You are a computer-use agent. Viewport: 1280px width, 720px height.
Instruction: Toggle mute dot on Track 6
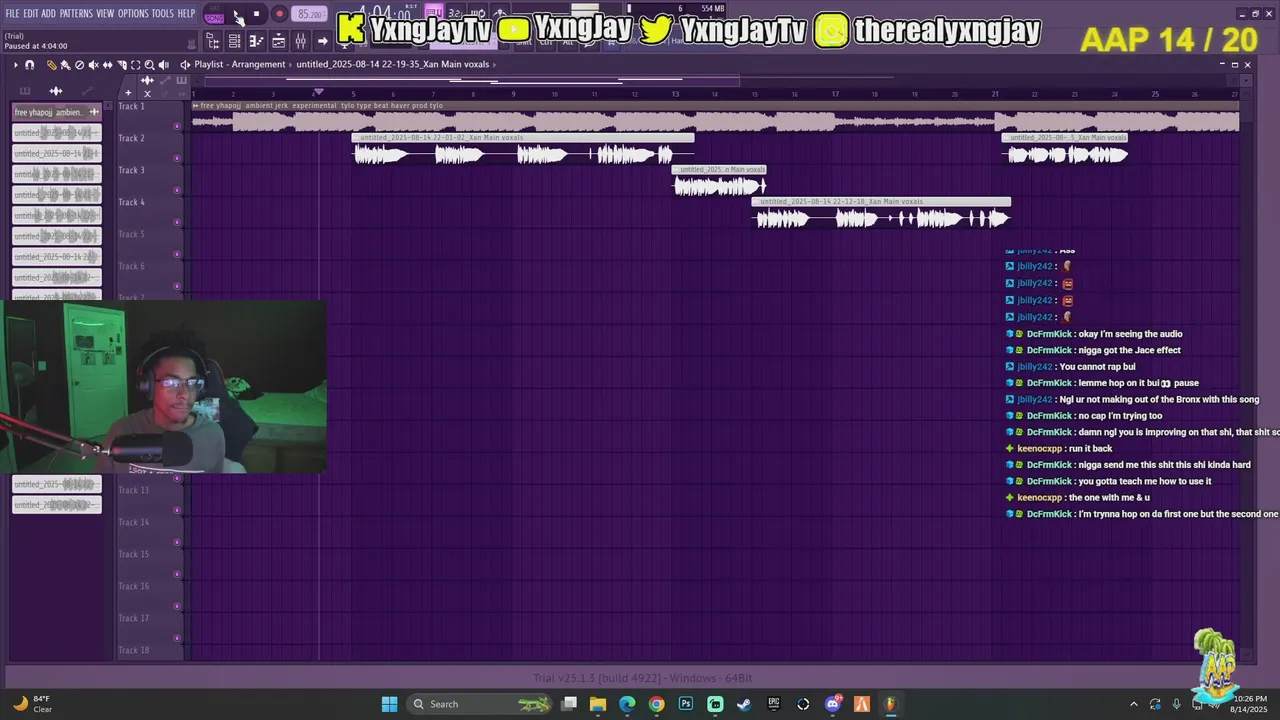tap(177, 286)
